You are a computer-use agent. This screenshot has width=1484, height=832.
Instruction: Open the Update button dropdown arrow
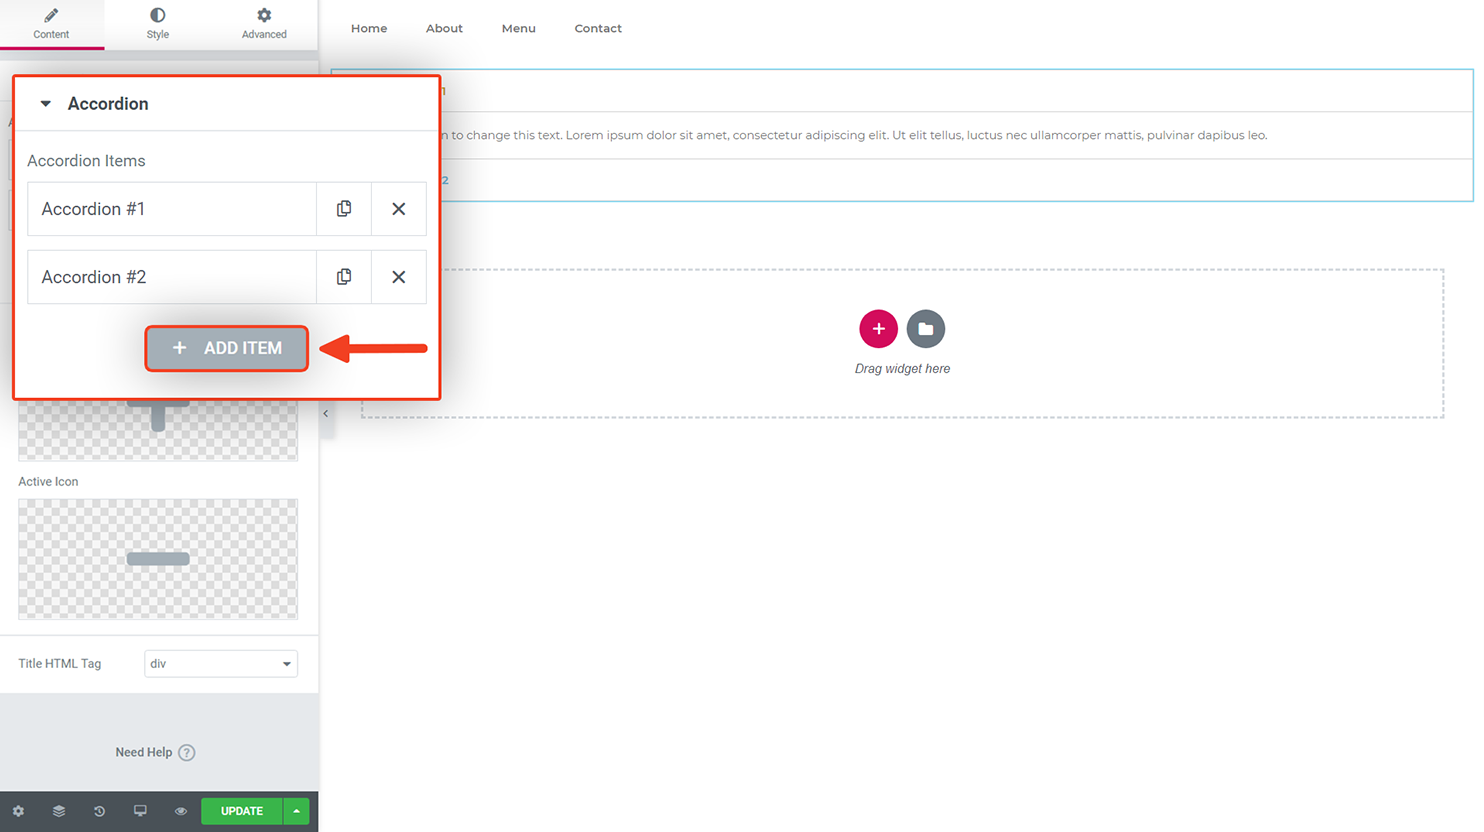point(295,811)
